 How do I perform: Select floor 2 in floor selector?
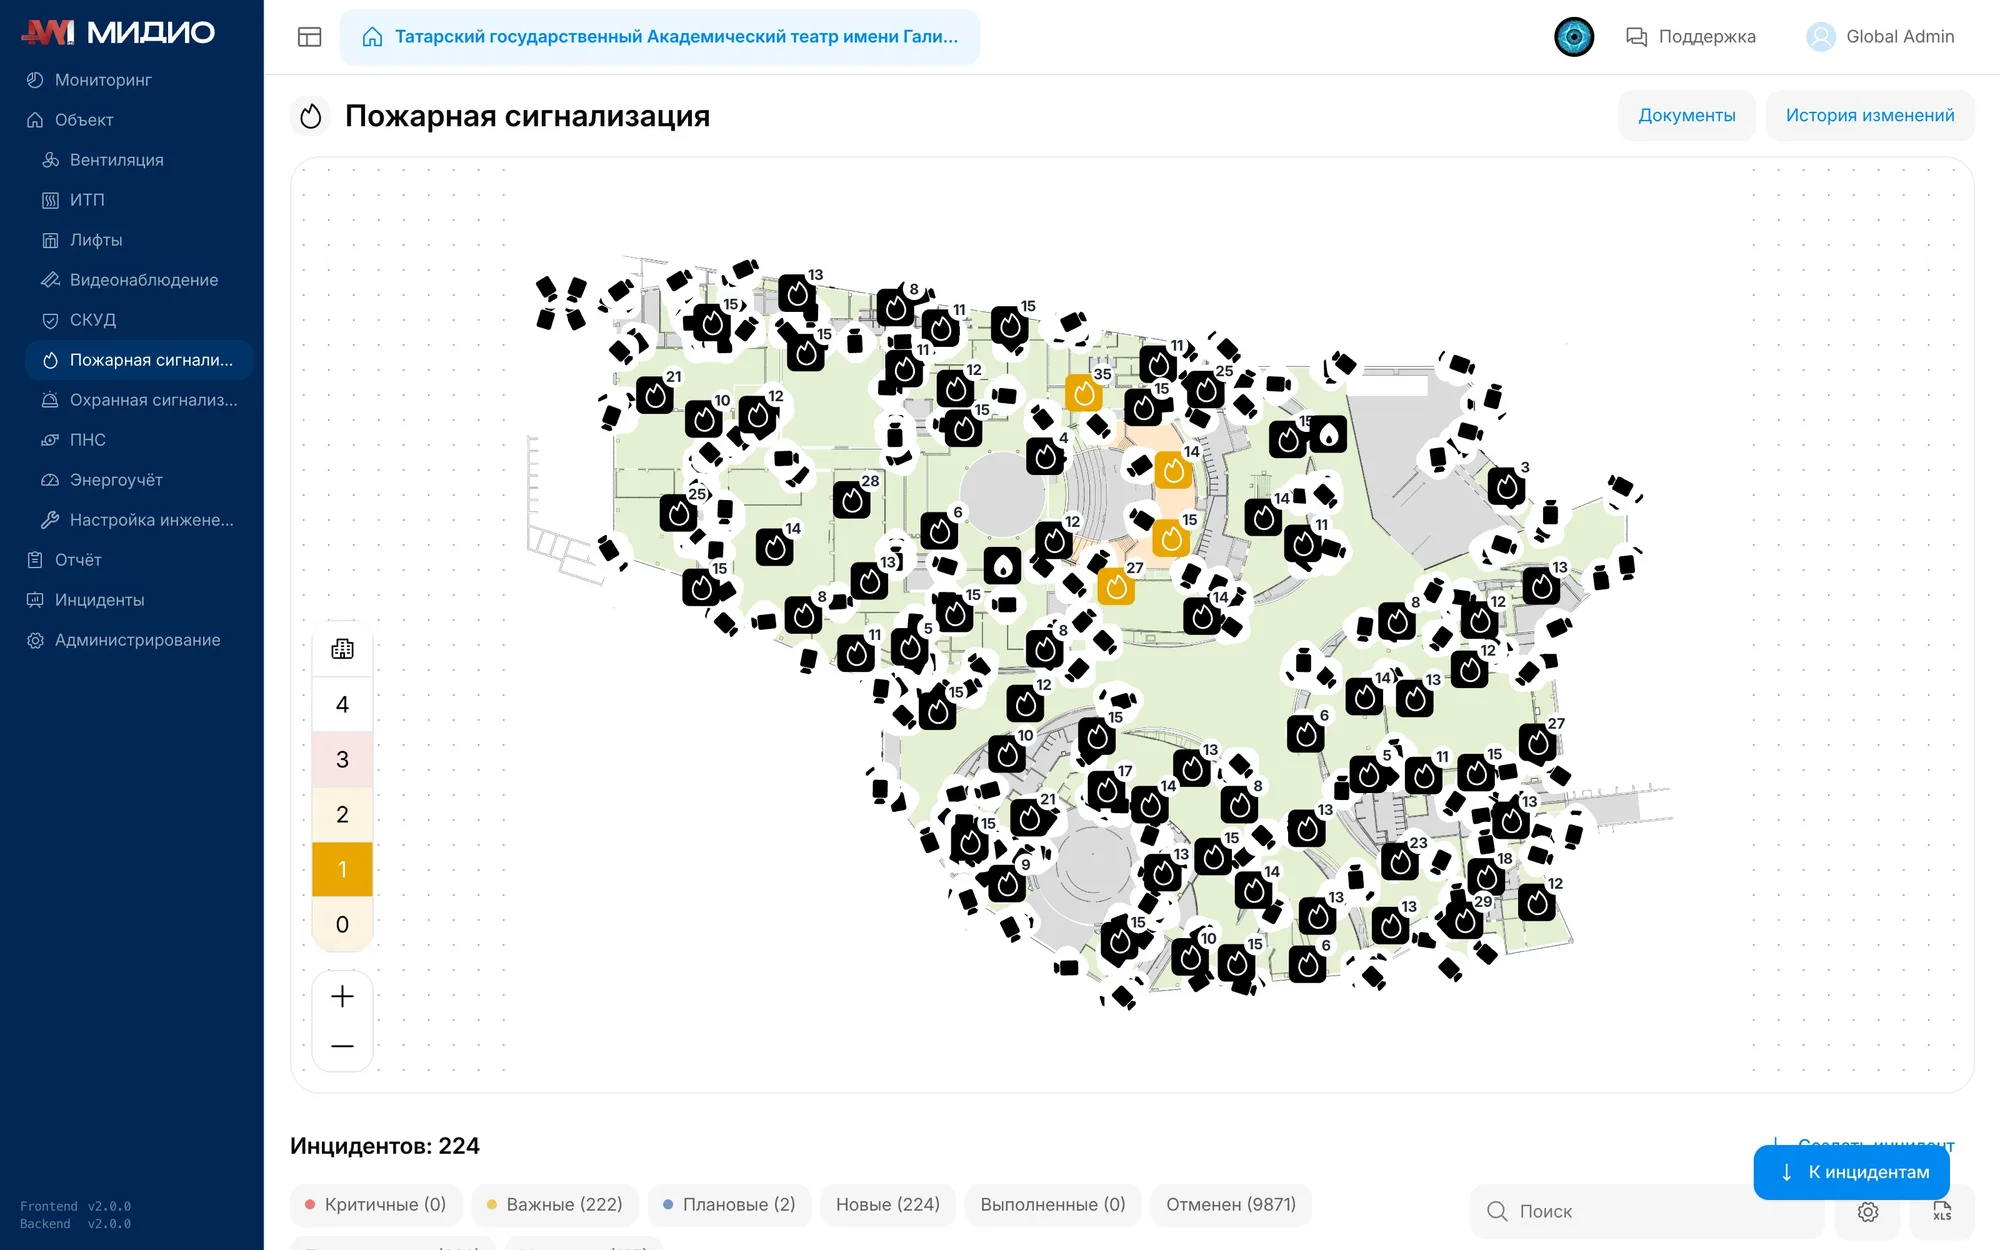point(342,815)
